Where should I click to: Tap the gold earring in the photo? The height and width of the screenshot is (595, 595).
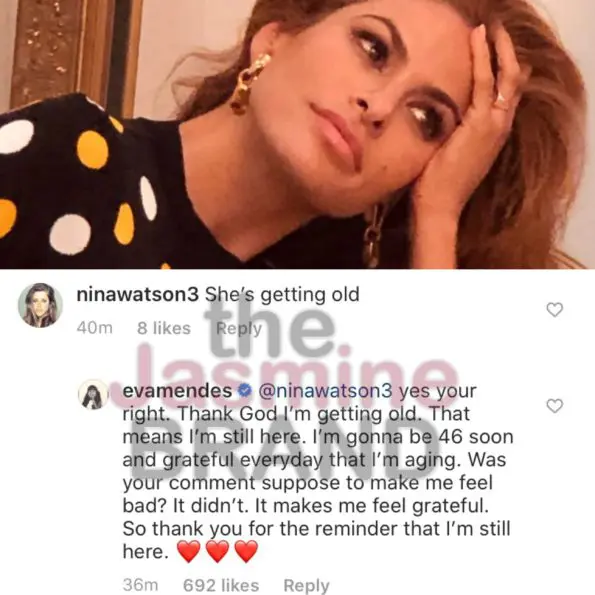(249, 83)
